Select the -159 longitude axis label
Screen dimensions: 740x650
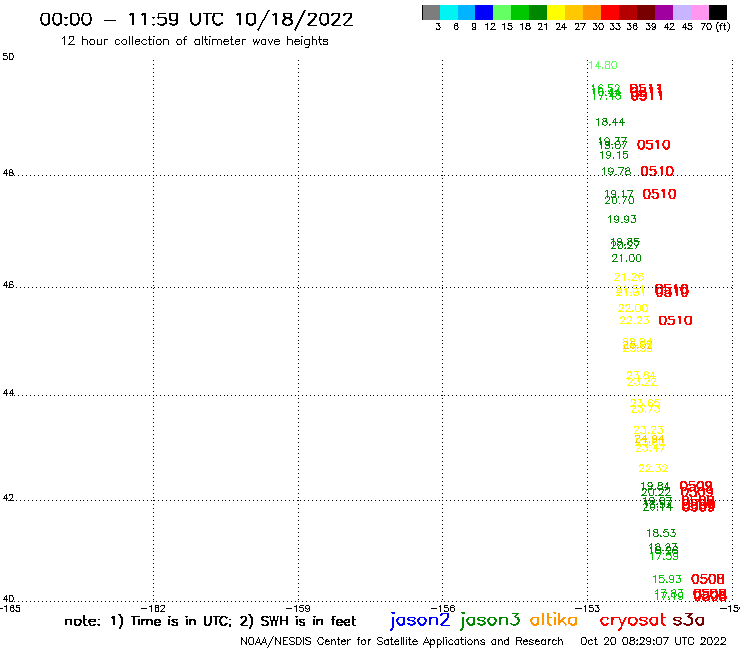tap(298, 608)
